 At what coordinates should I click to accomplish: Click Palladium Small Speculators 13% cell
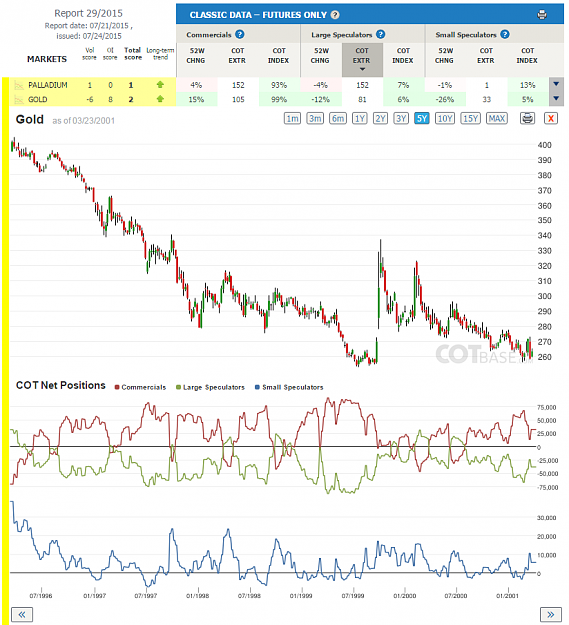[528, 85]
